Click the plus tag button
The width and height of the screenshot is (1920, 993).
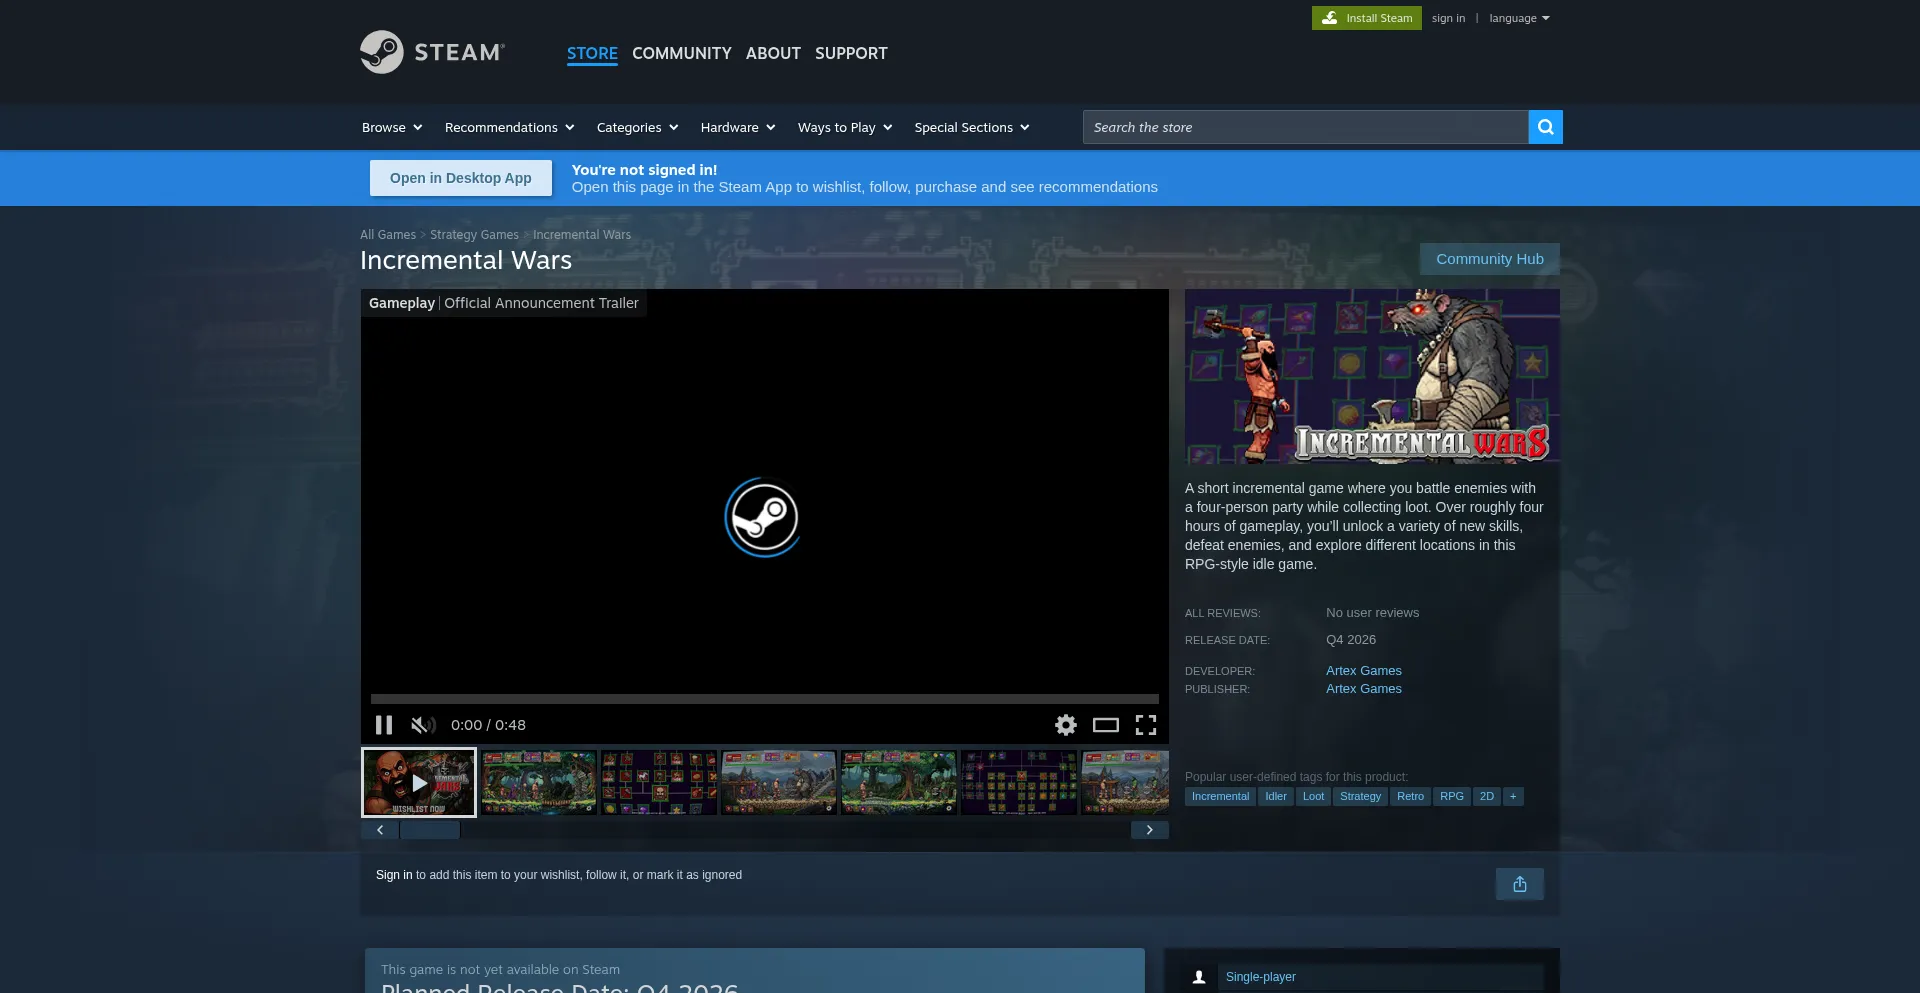click(1513, 797)
